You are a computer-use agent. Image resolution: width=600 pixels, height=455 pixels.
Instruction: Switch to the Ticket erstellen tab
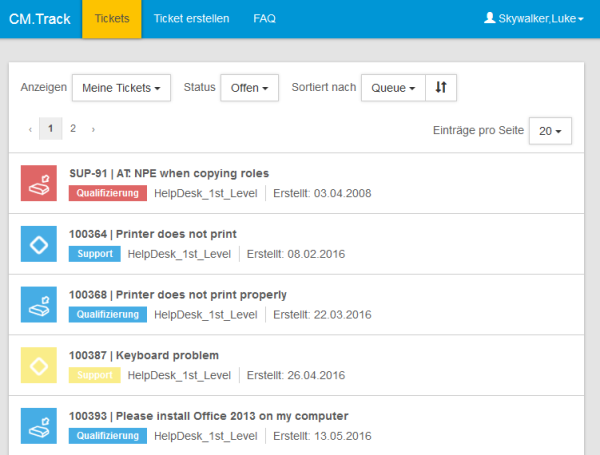click(x=191, y=18)
